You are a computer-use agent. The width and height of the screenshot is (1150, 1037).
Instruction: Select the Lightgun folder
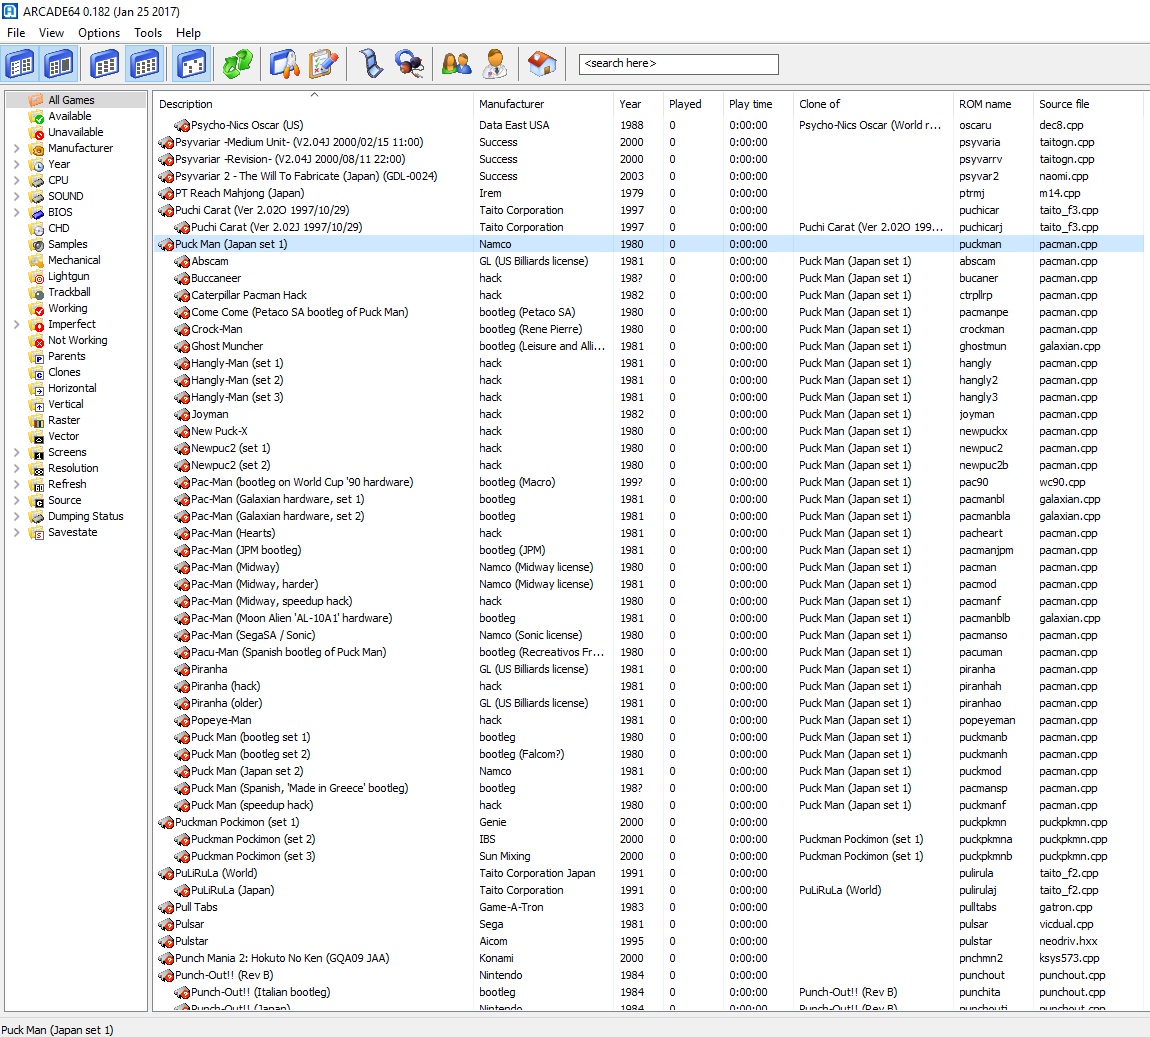[69, 276]
